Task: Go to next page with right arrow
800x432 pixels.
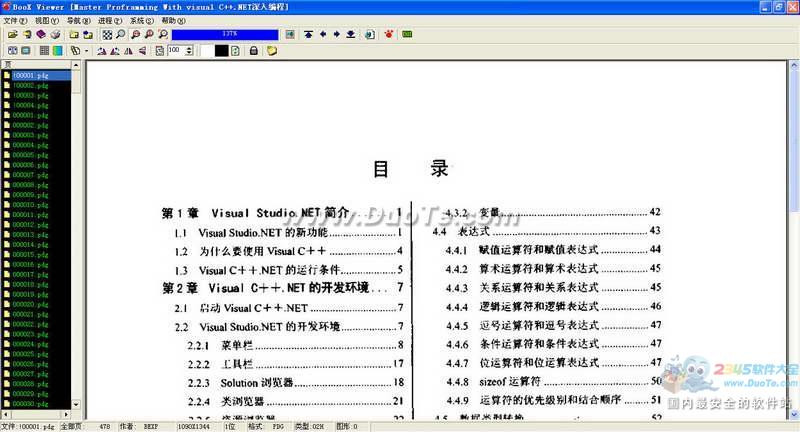Action: pyautogui.click(x=336, y=34)
